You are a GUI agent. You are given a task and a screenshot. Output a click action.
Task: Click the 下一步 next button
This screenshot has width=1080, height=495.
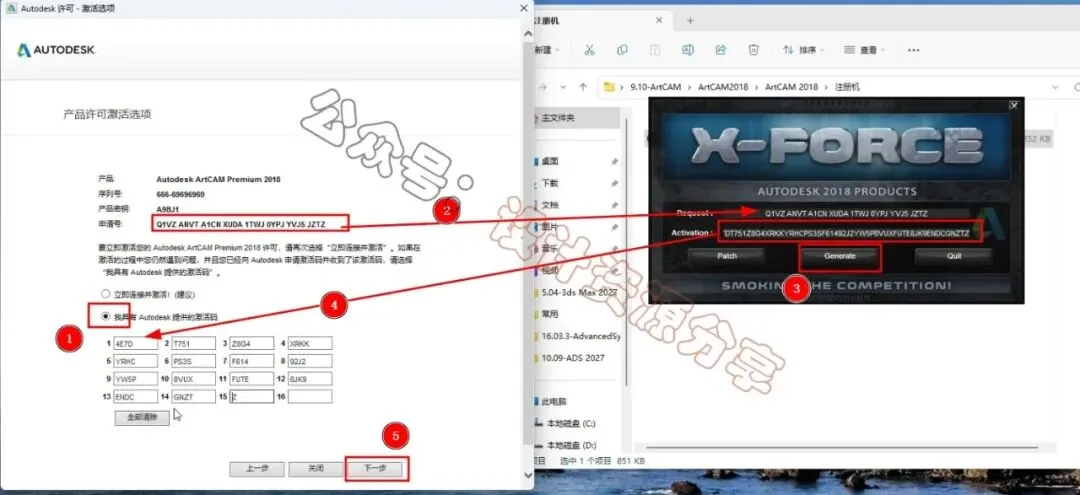point(375,469)
